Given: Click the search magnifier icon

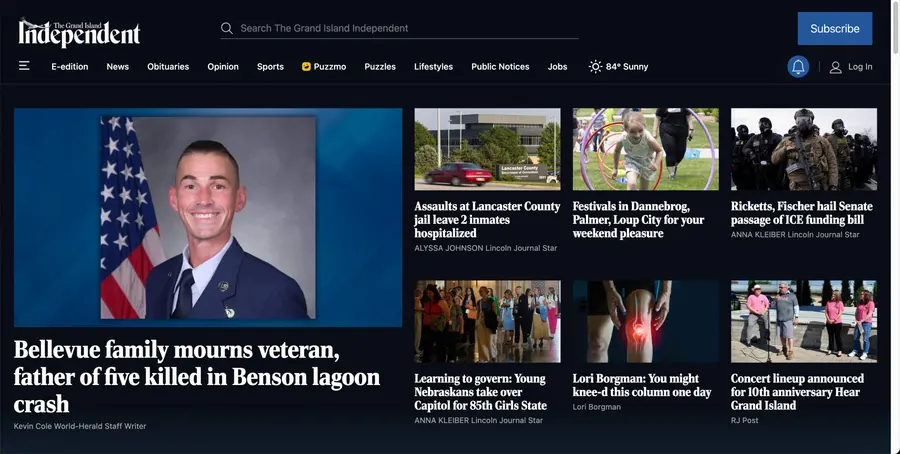Looking at the screenshot, I should (227, 28).
